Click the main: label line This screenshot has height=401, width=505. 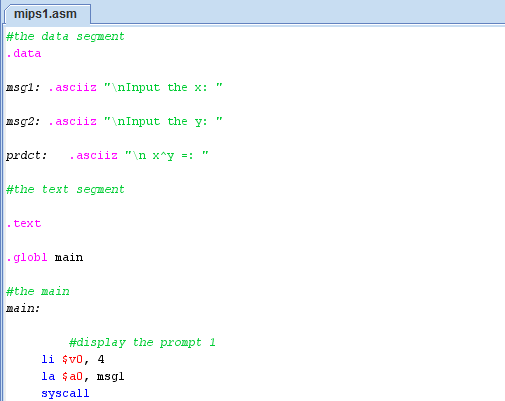click(23, 308)
